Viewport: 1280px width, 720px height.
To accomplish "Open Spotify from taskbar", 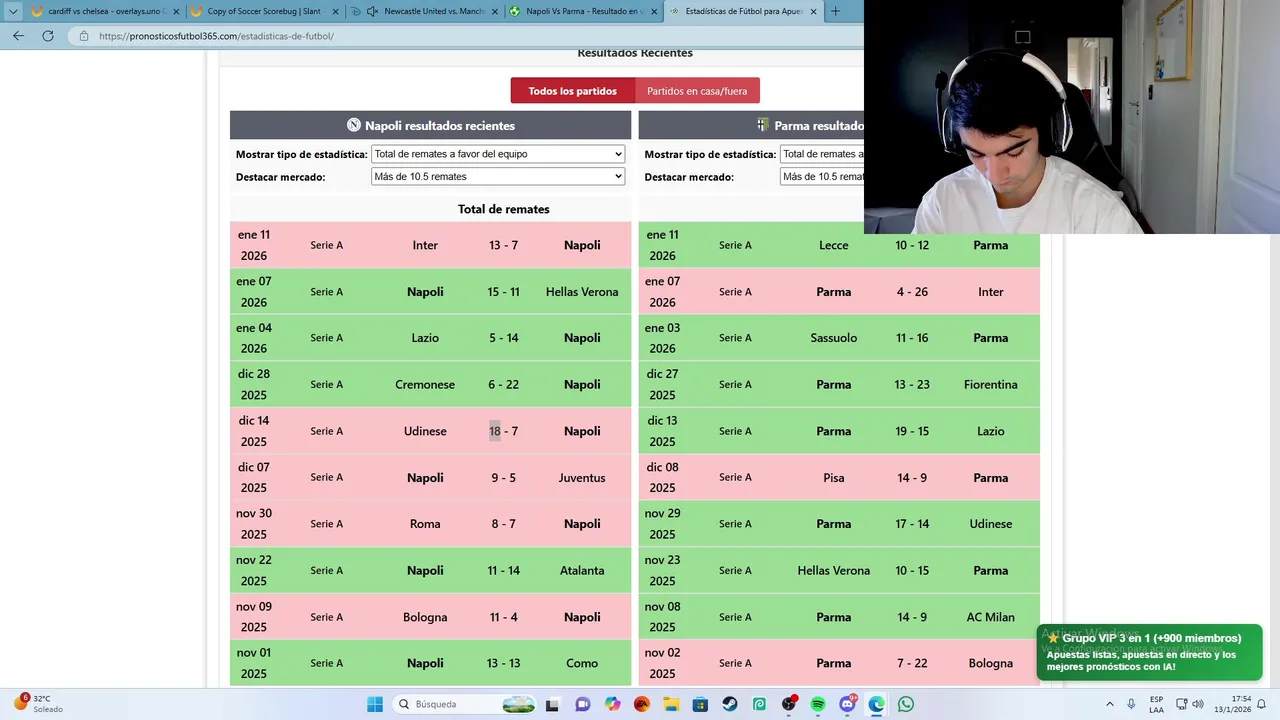I will click(818, 704).
